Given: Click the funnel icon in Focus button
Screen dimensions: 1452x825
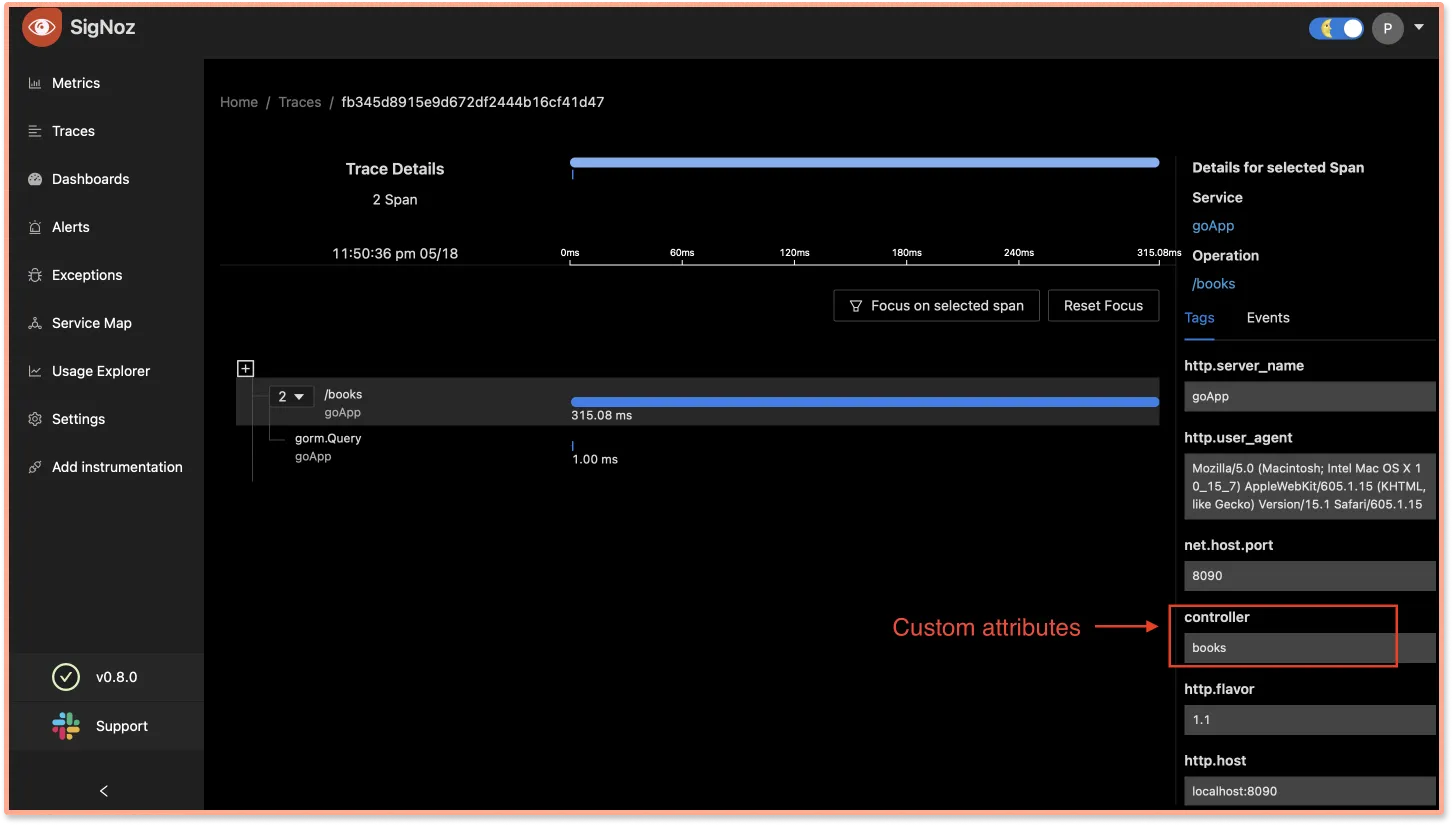Looking at the screenshot, I should click(856, 306).
